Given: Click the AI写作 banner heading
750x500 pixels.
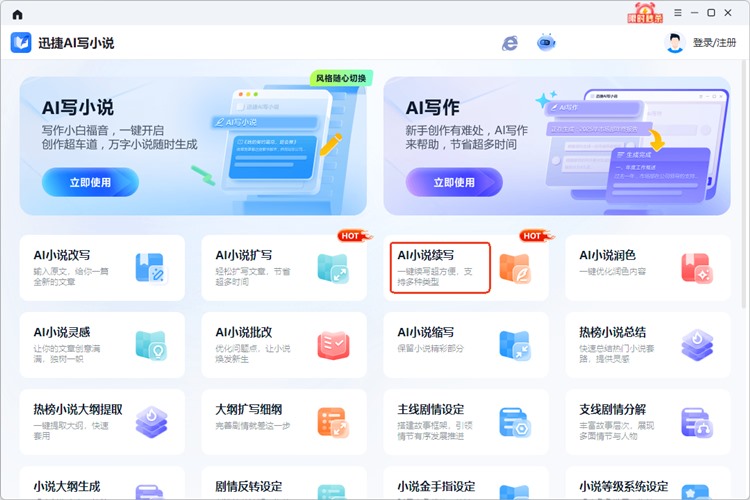Looking at the screenshot, I should [432, 108].
